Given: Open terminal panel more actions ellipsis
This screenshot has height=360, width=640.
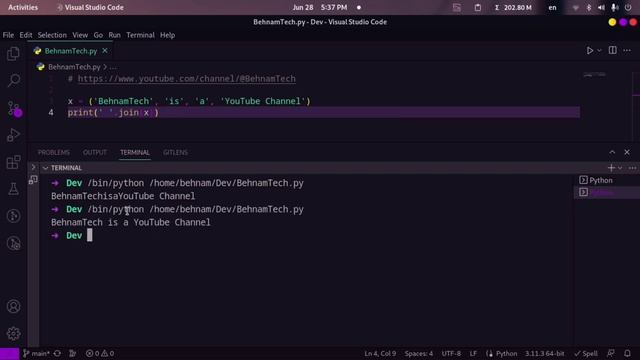Looking at the screenshot, I should (x=632, y=168).
